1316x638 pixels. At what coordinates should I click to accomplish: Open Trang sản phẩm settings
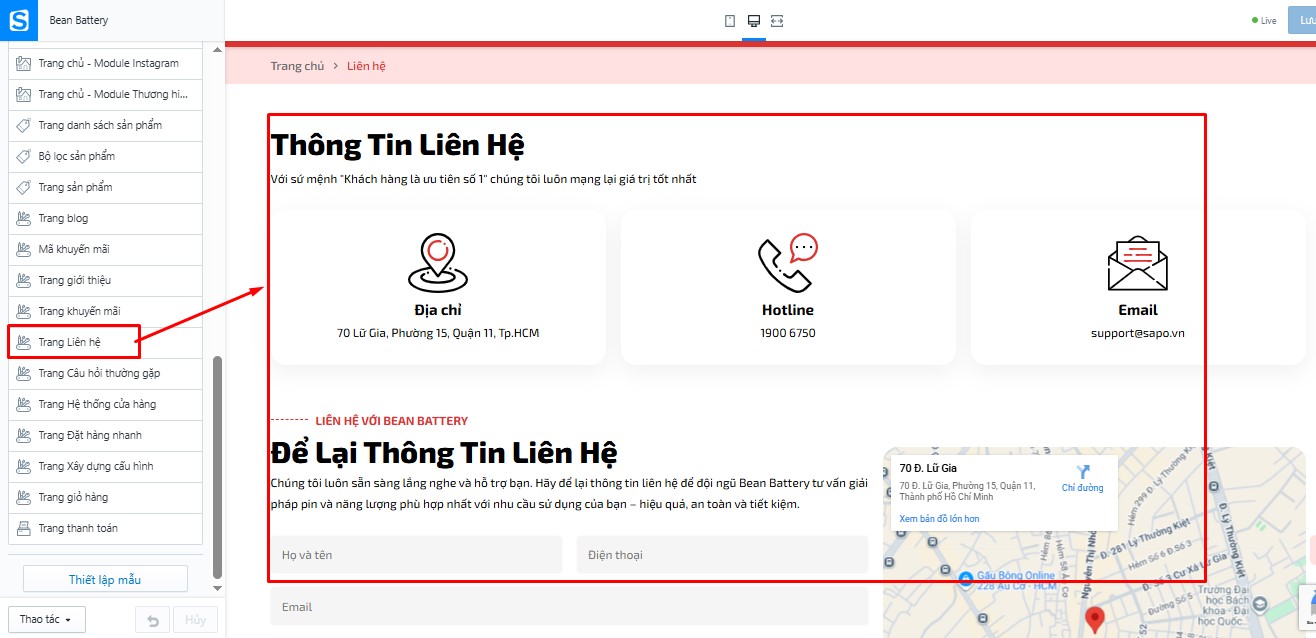(x=105, y=187)
